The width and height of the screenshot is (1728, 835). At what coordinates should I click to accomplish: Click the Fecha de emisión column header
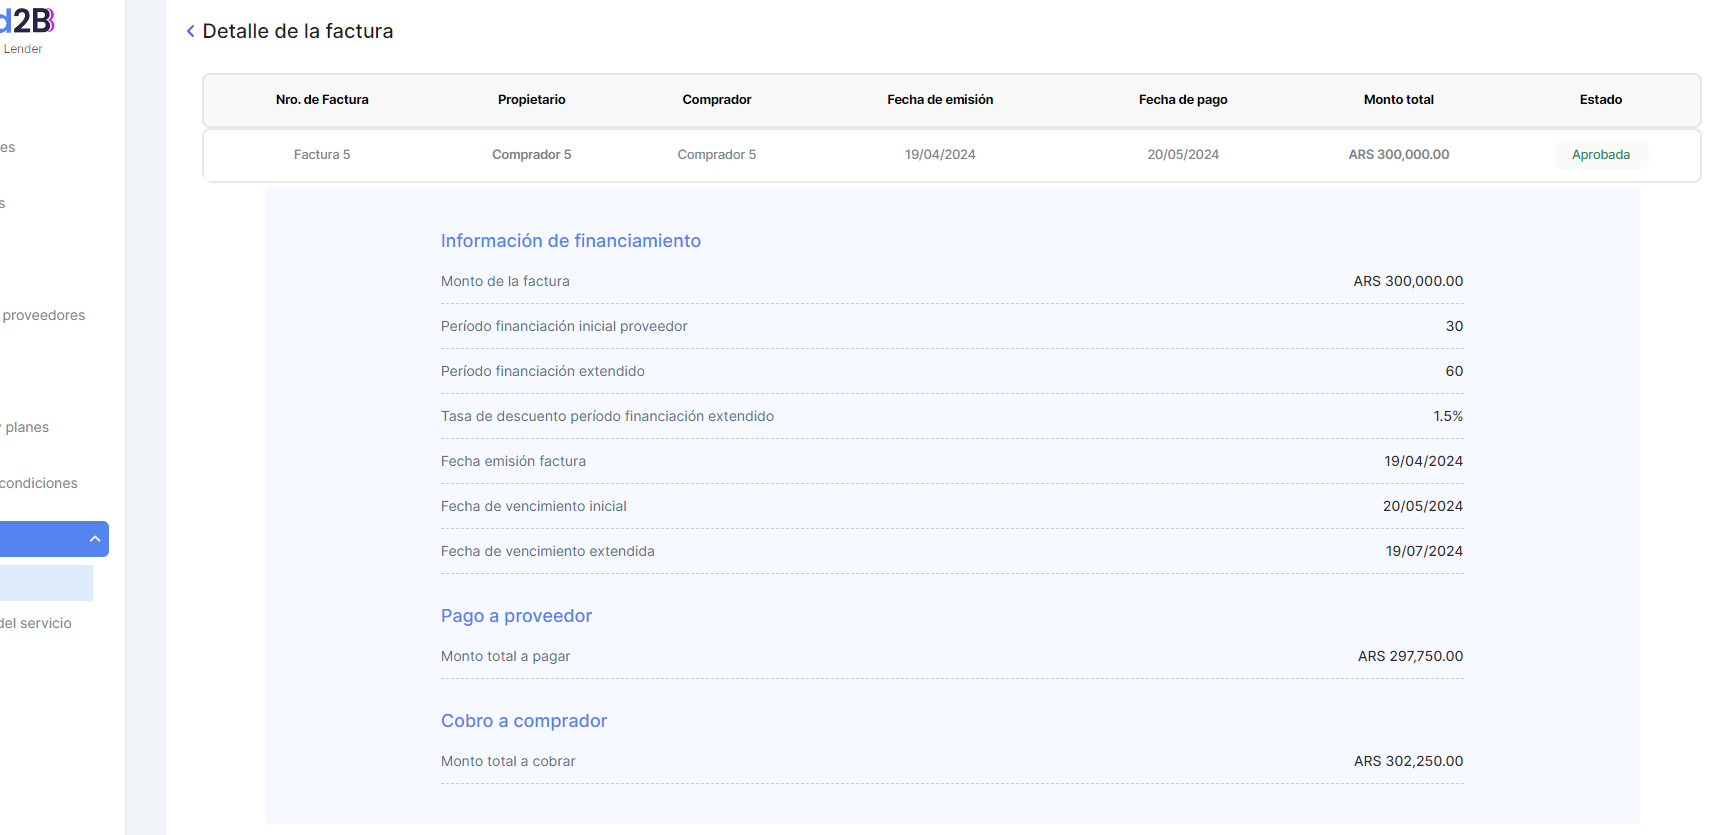pos(939,99)
